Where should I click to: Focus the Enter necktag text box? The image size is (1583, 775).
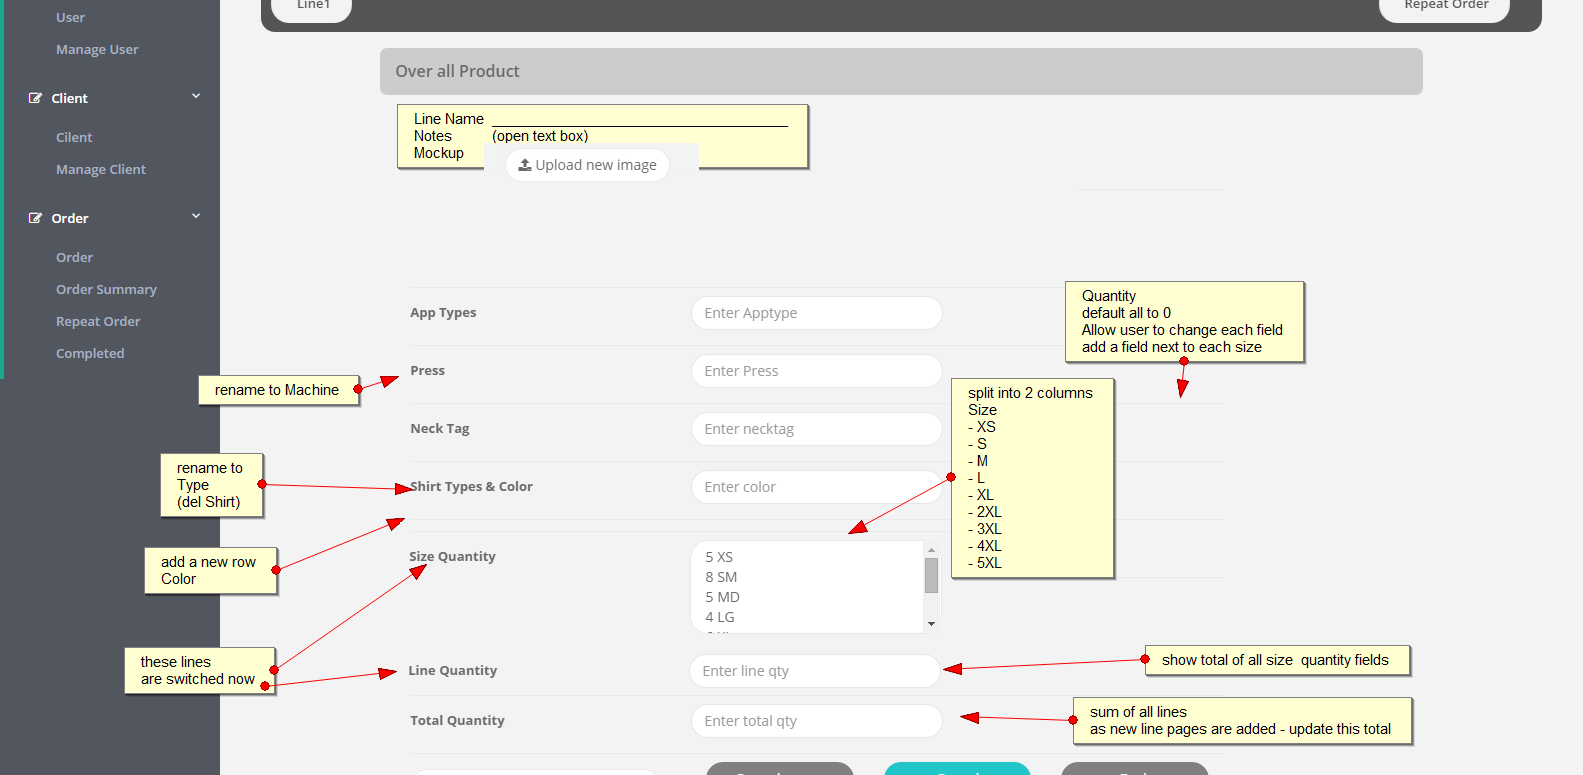[x=816, y=429]
